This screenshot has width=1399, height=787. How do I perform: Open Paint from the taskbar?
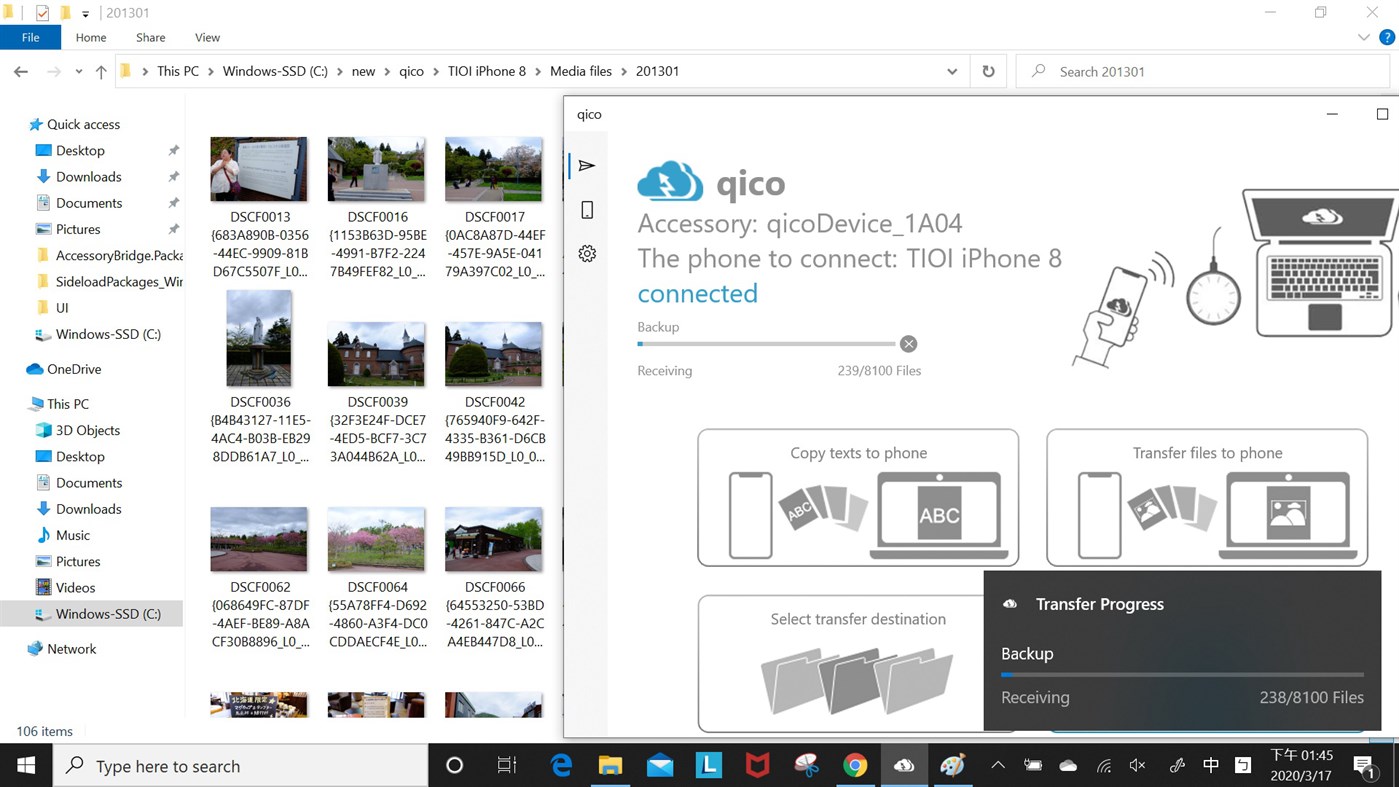(951, 765)
